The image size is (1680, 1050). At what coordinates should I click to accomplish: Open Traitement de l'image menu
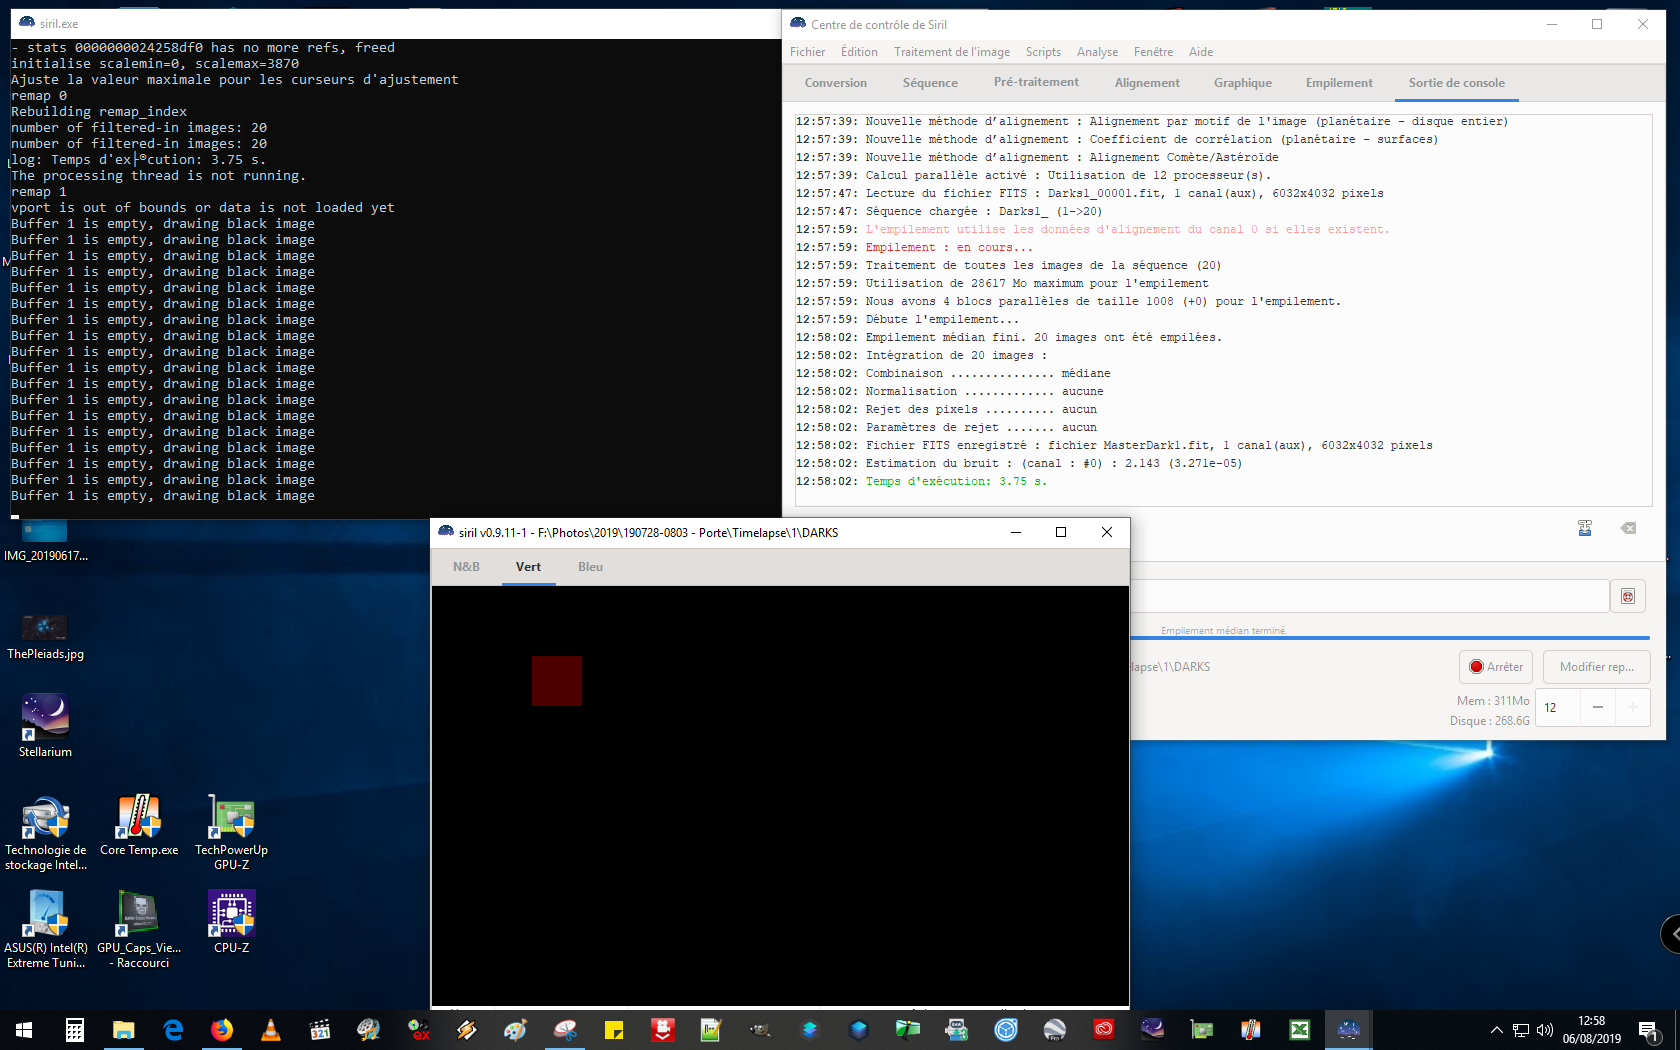(952, 52)
